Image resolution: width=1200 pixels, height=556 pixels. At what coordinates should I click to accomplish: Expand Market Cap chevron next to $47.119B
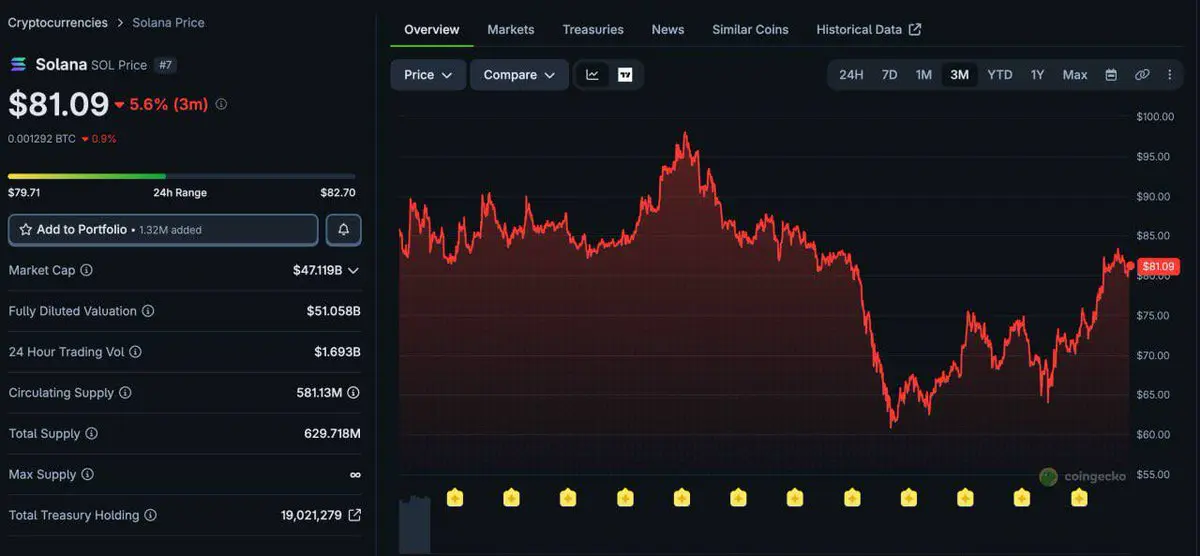[x=353, y=271]
